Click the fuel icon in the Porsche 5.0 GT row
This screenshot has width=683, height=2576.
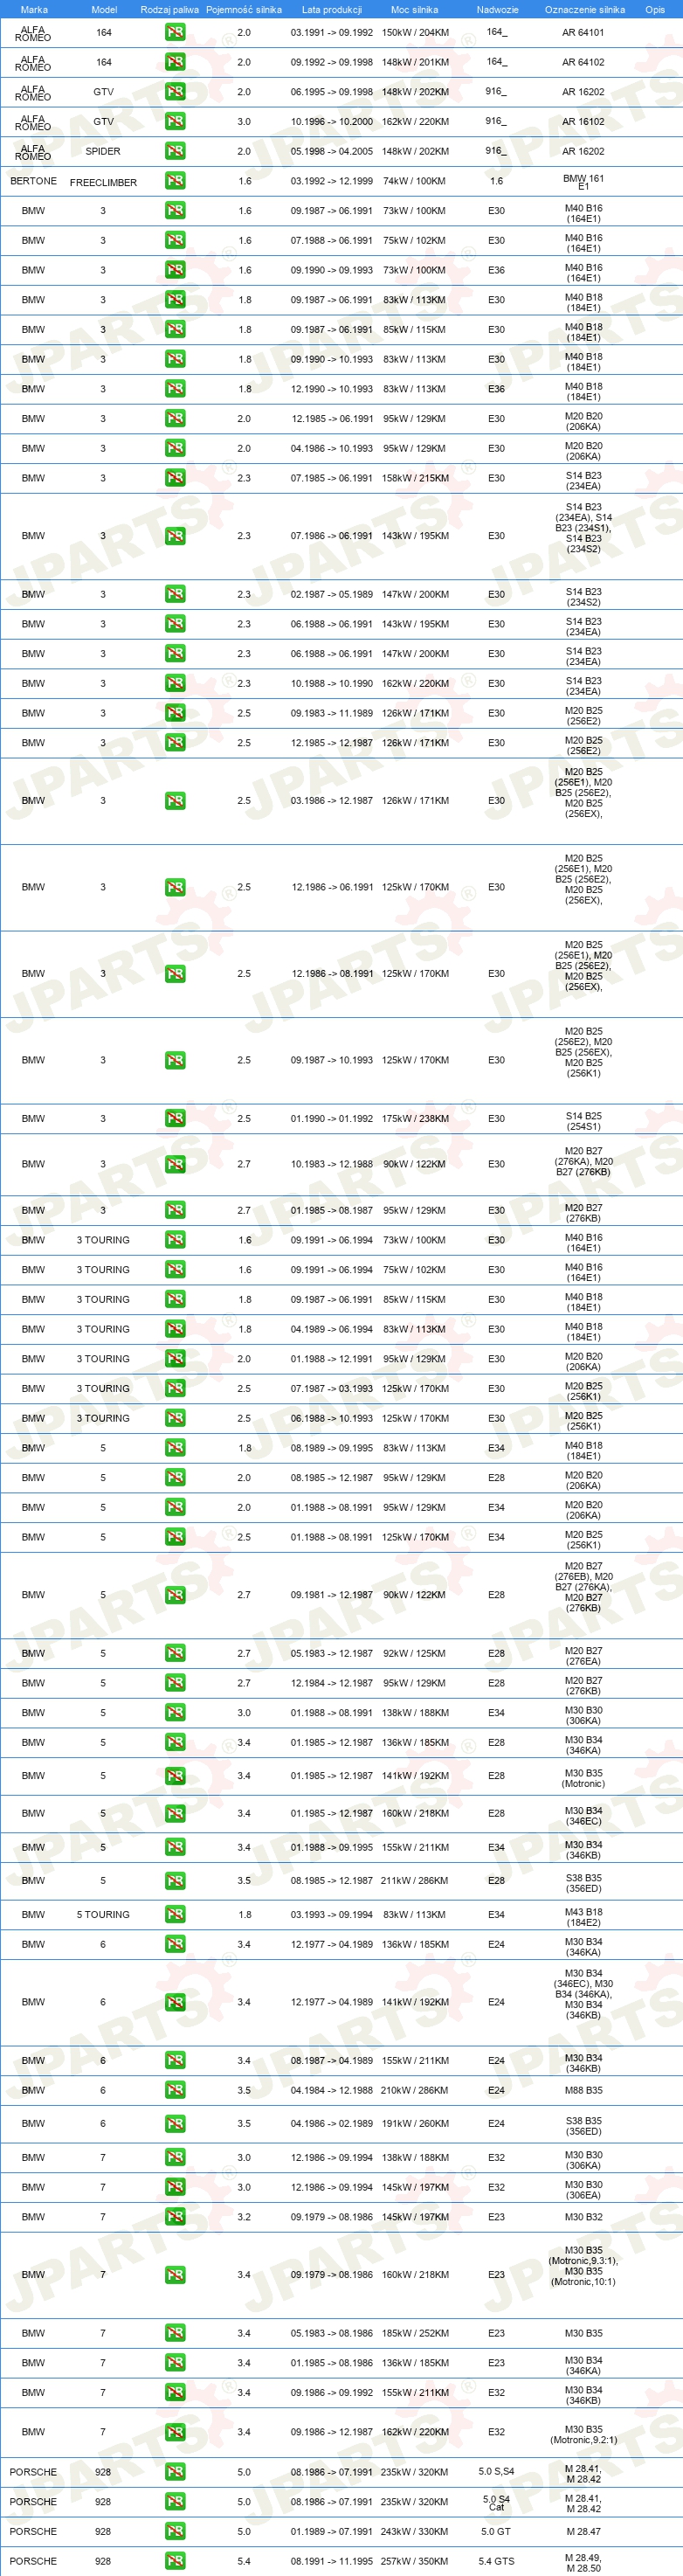(175, 2531)
